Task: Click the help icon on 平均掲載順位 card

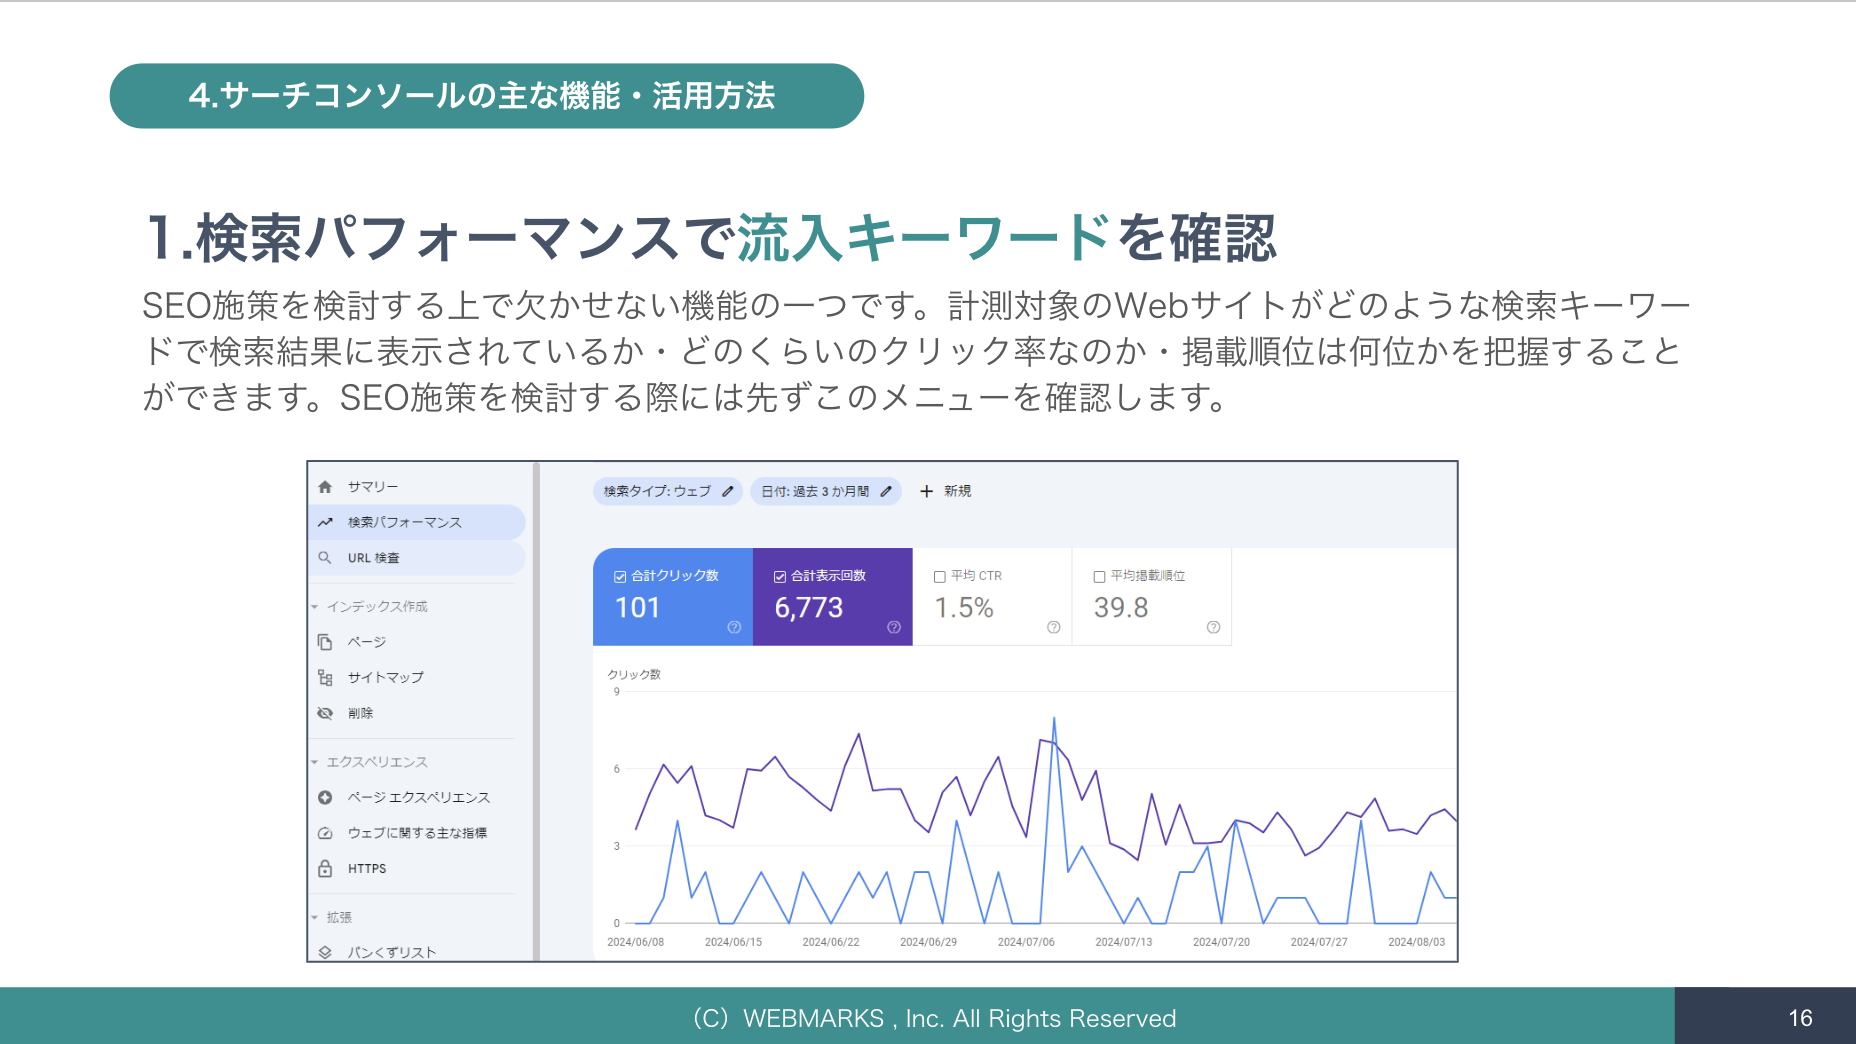Action: [1213, 627]
